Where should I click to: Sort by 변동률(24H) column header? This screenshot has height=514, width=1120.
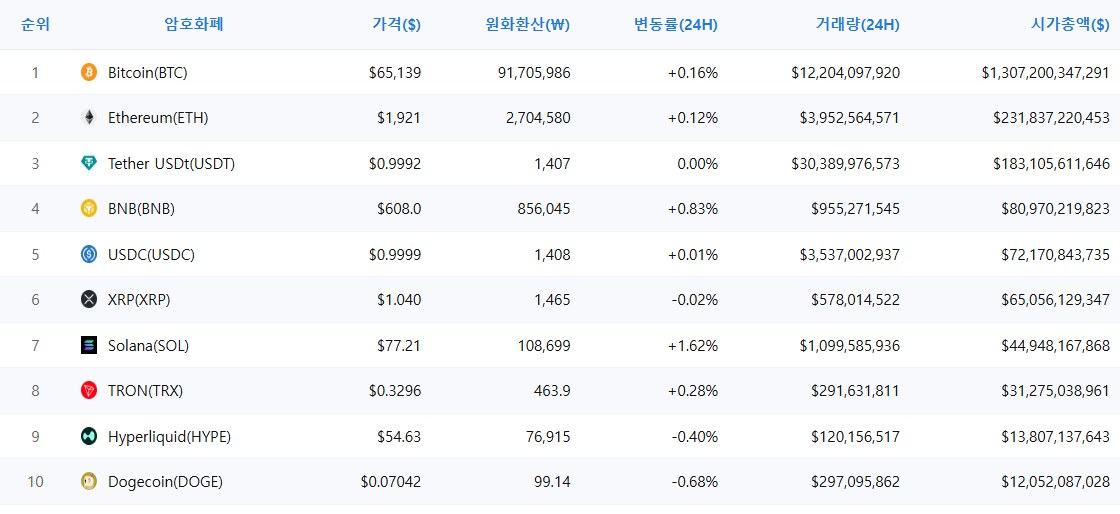coord(676,25)
